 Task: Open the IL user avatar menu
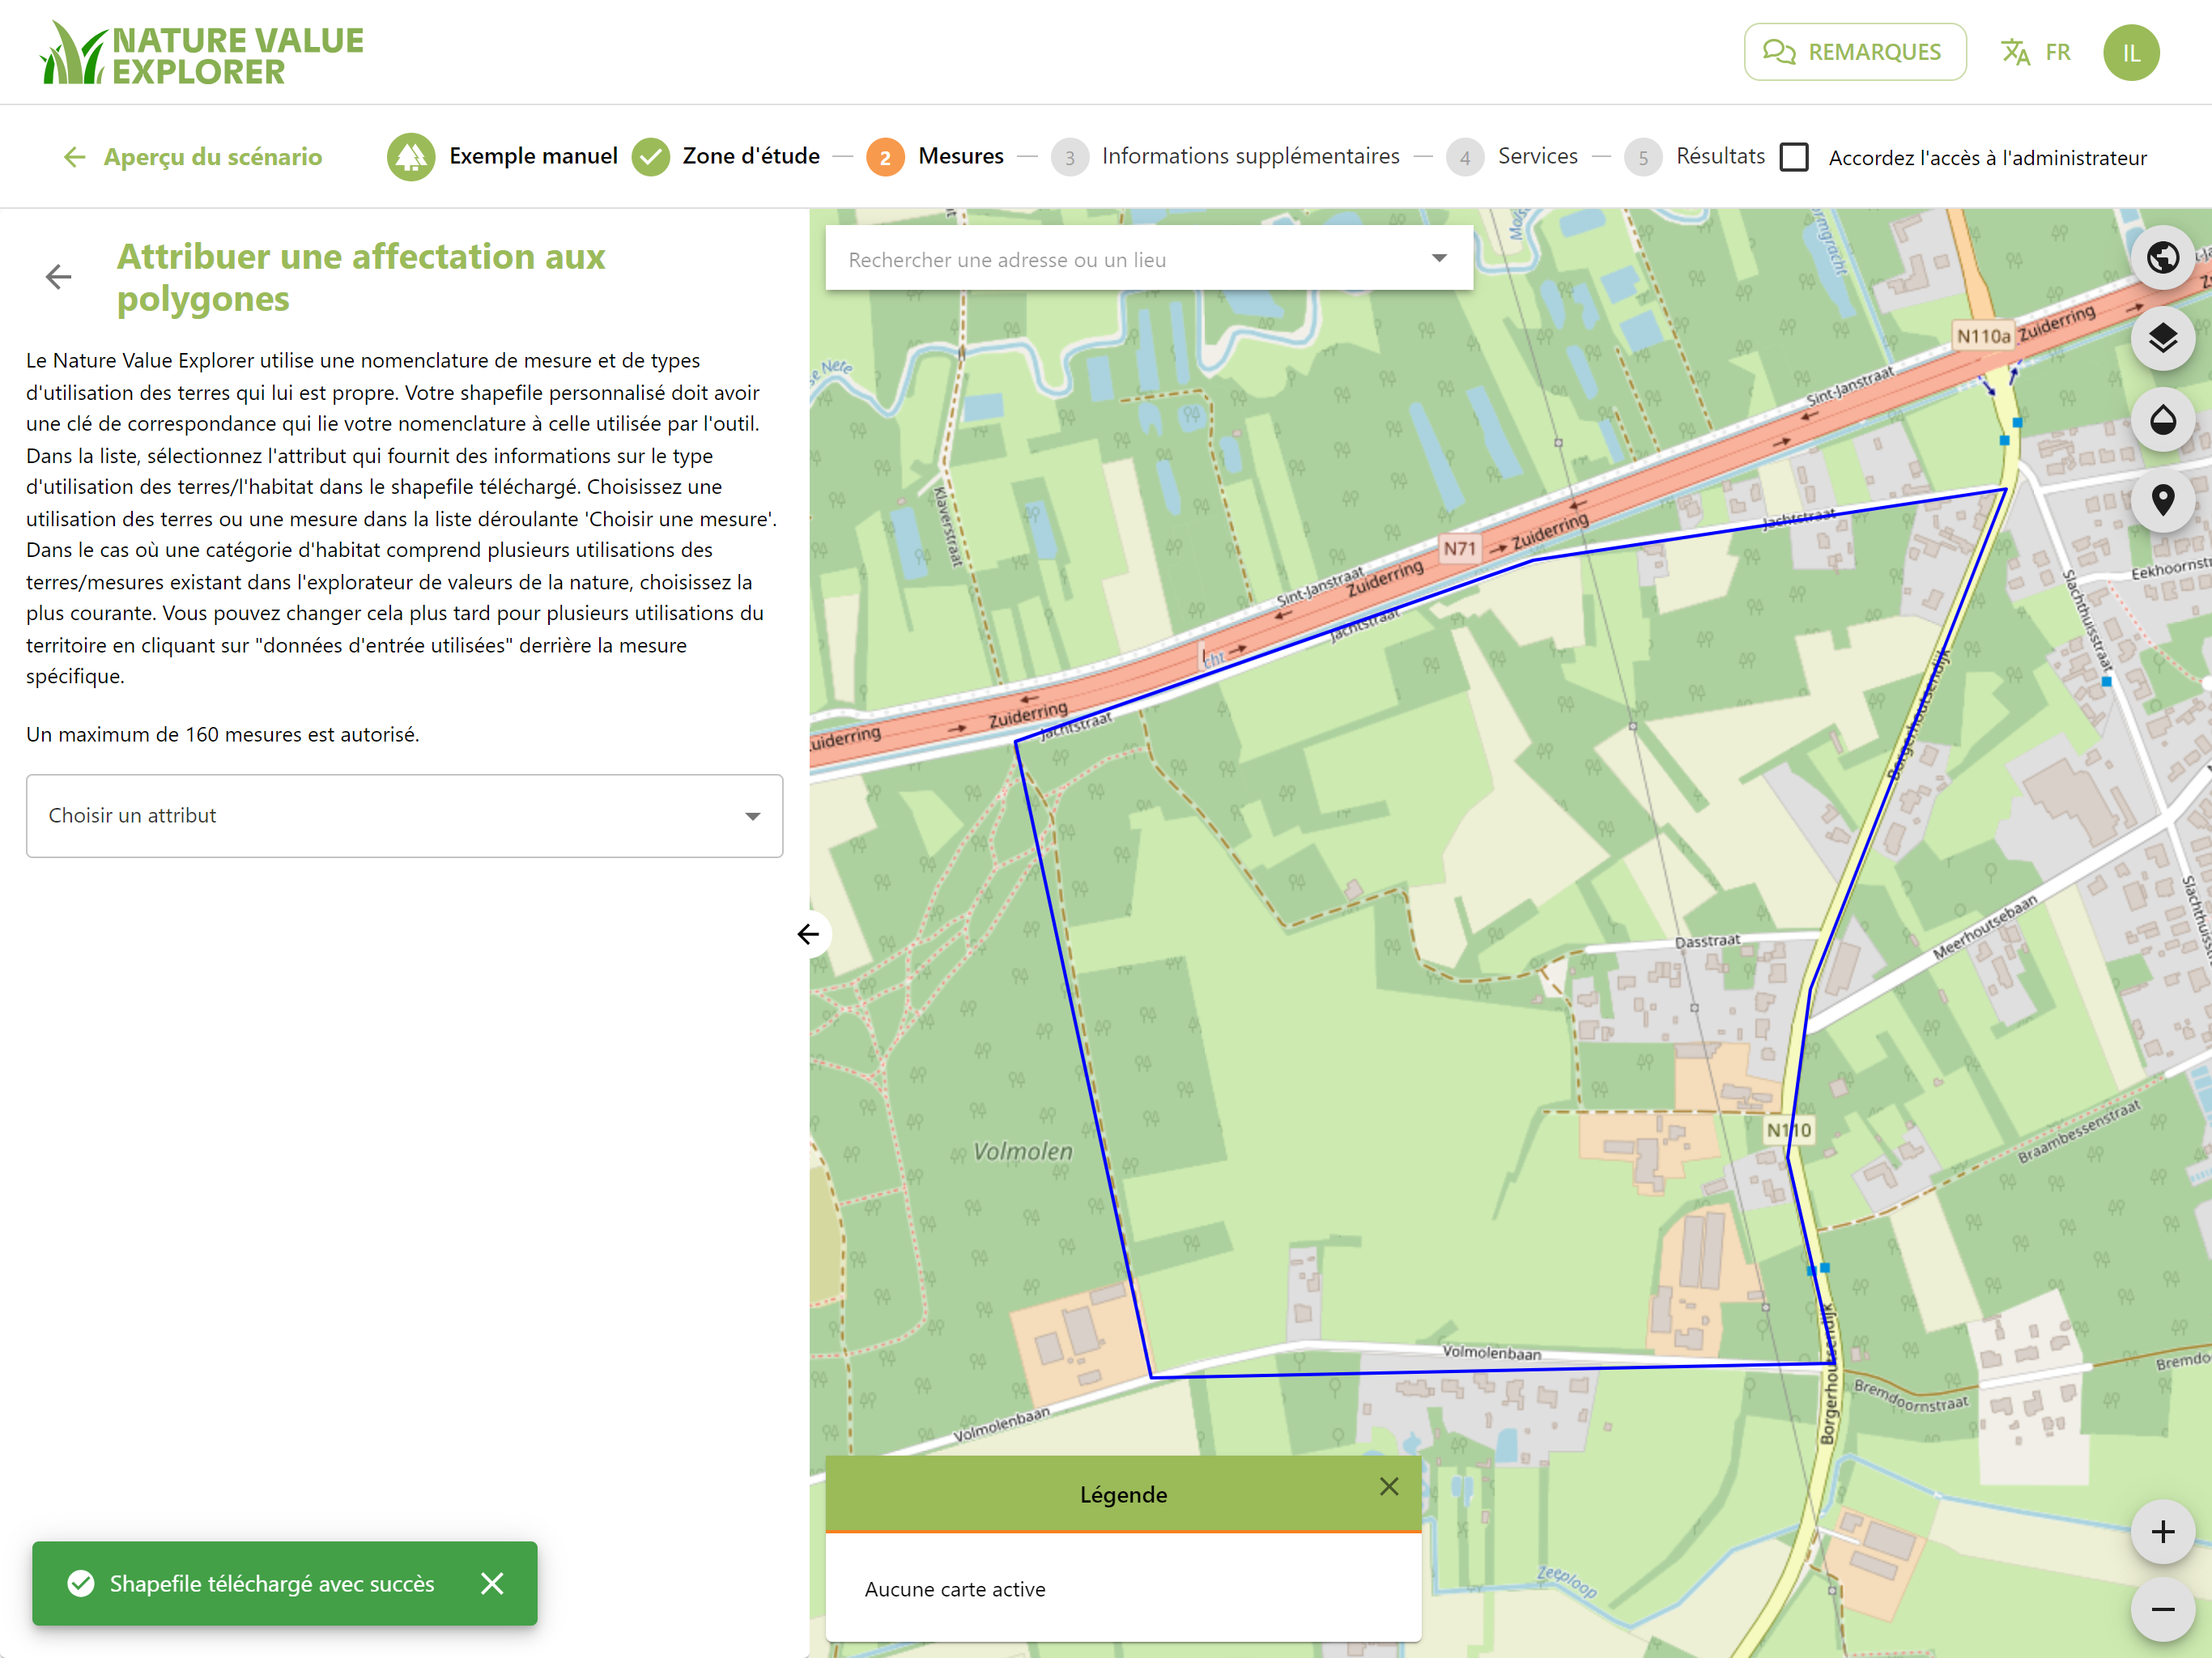[2131, 52]
